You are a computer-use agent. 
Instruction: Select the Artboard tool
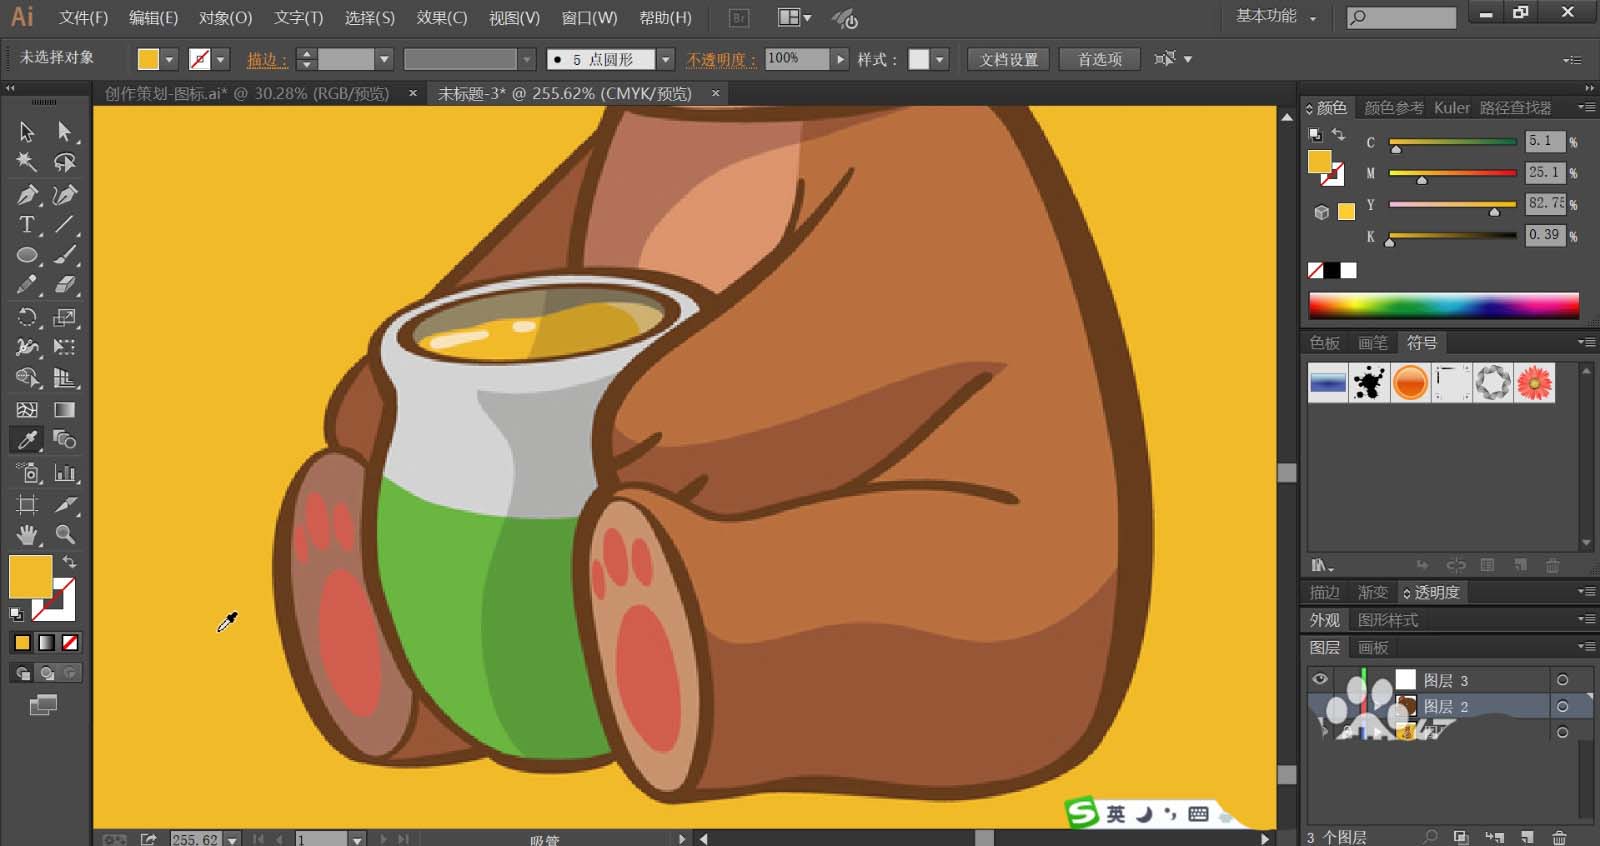click(x=27, y=504)
